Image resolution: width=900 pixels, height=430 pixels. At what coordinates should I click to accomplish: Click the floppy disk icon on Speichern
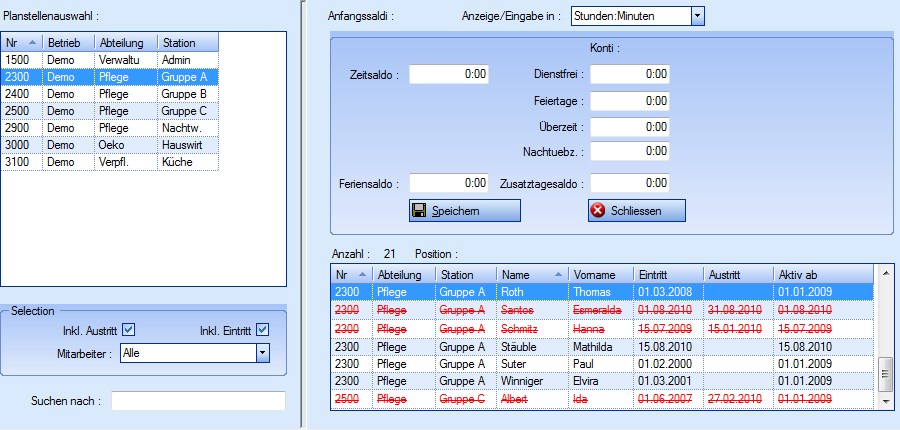(x=420, y=211)
